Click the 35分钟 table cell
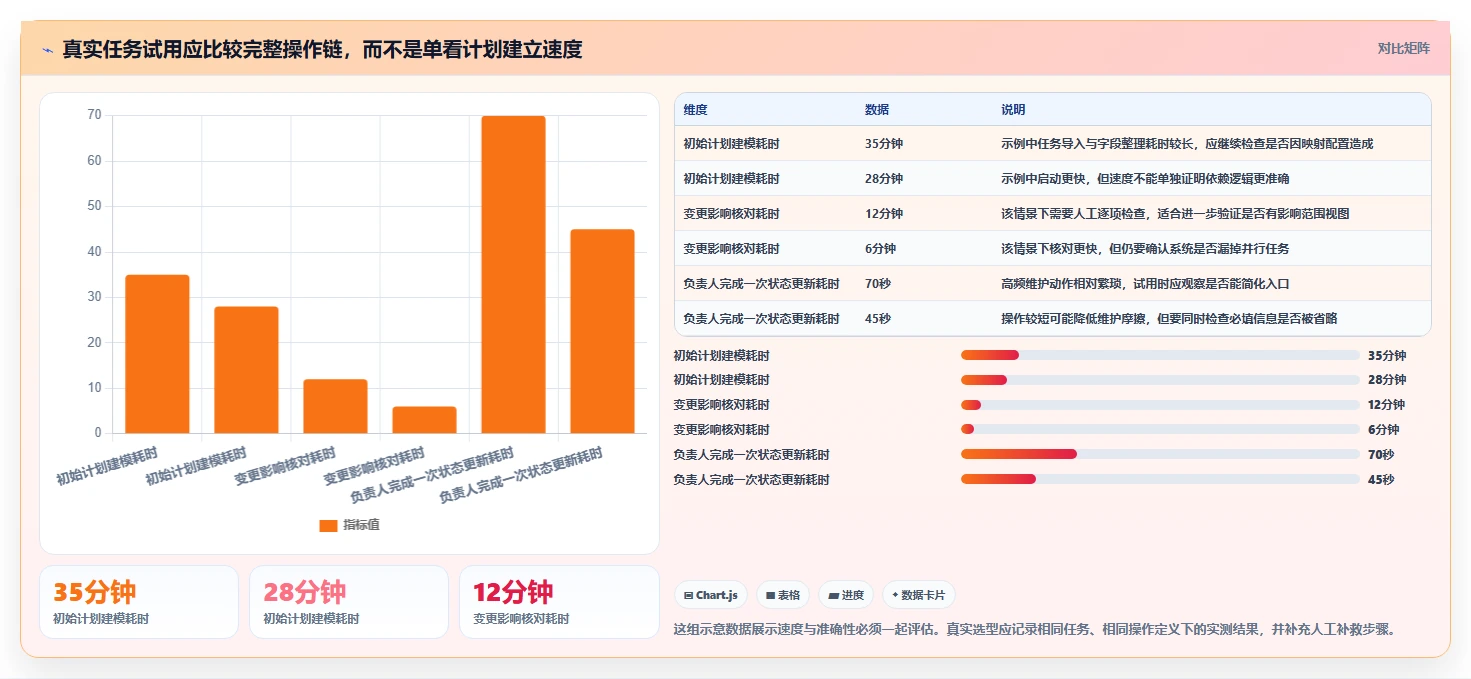 [x=884, y=144]
